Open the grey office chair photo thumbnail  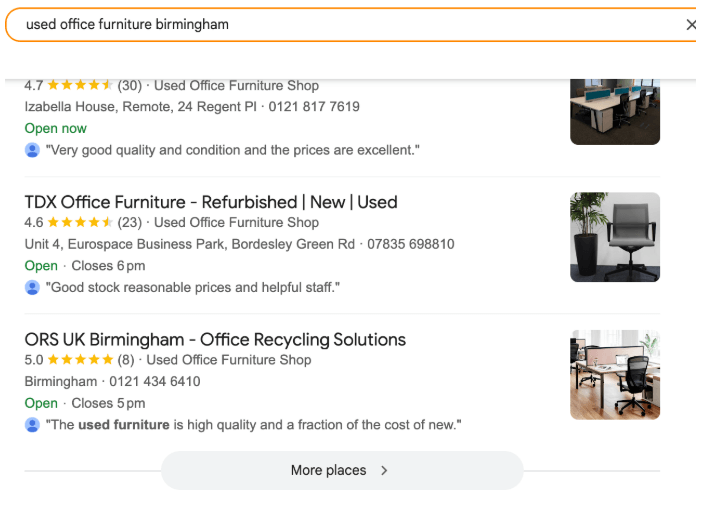pos(614,237)
